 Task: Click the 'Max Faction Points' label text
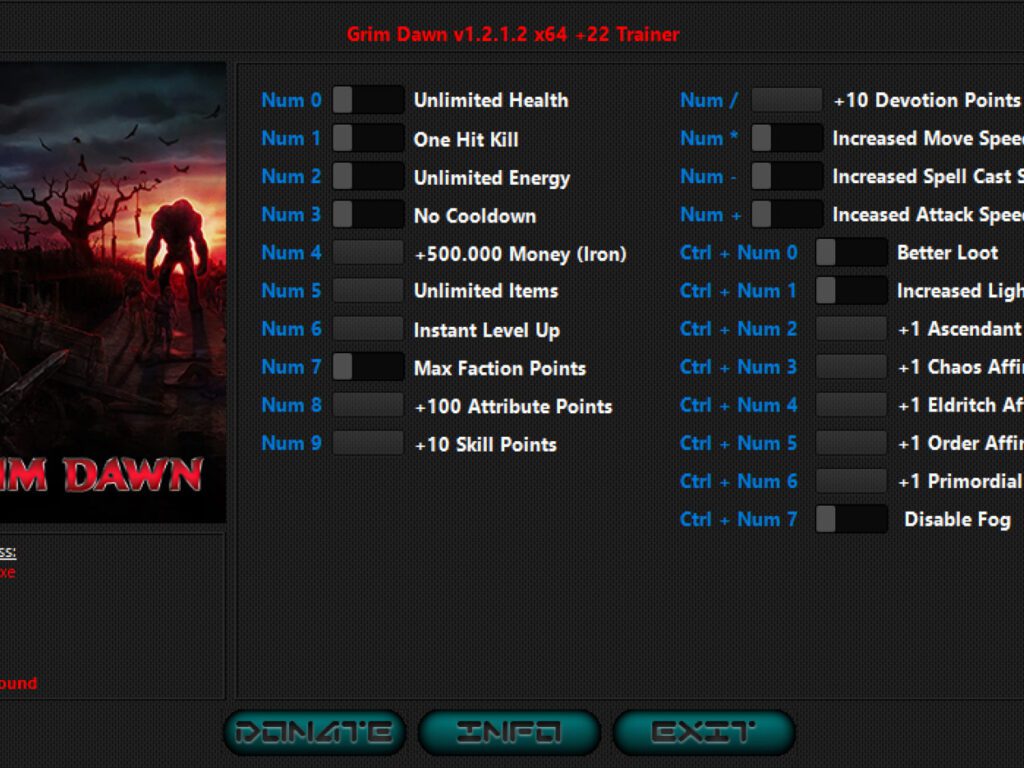click(500, 368)
